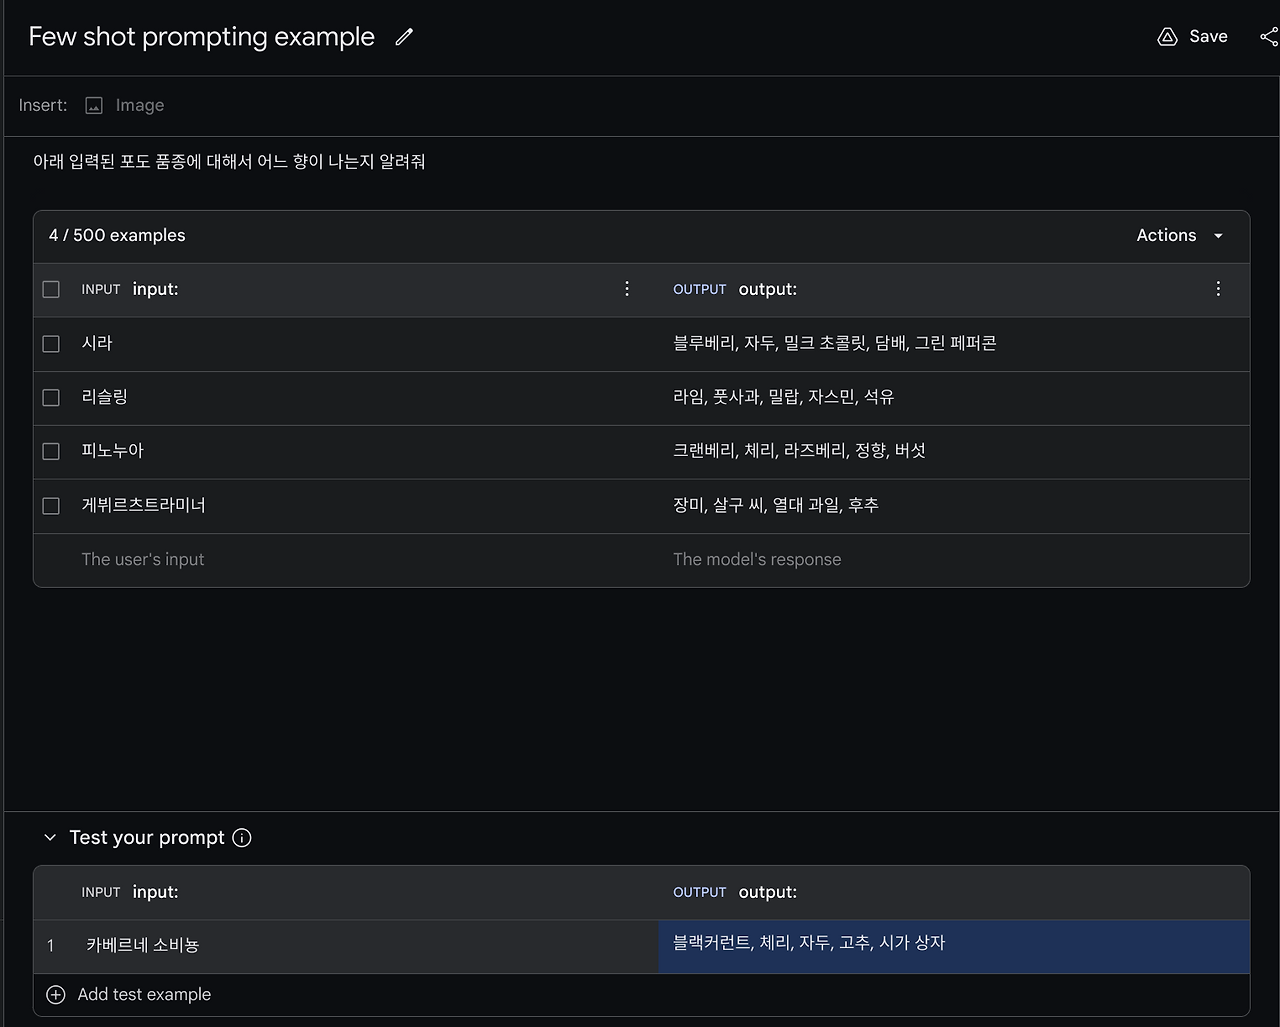This screenshot has height=1027, width=1280.
Task: Click the pencil icon to edit title
Action: pos(404,37)
